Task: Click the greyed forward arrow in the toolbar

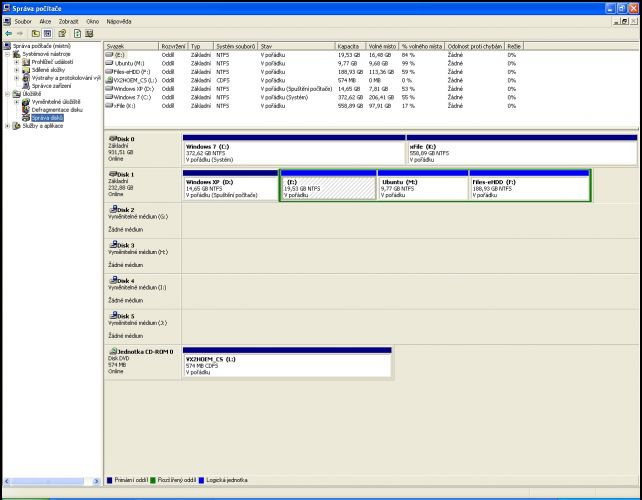Action: point(20,34)
